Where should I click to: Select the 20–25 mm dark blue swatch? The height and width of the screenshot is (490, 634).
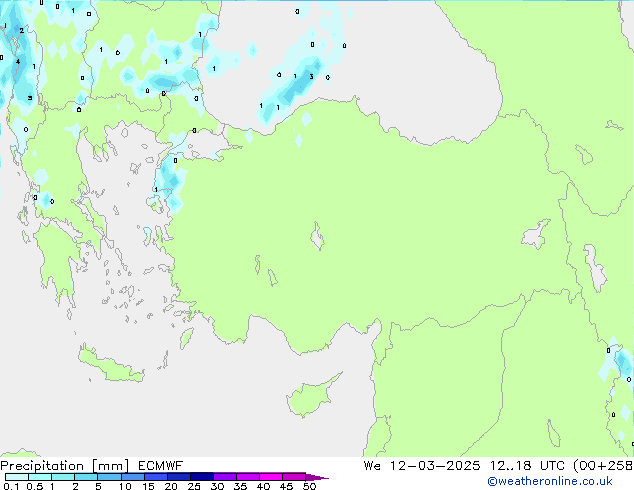pyautogui.click(x=178, y=477)
